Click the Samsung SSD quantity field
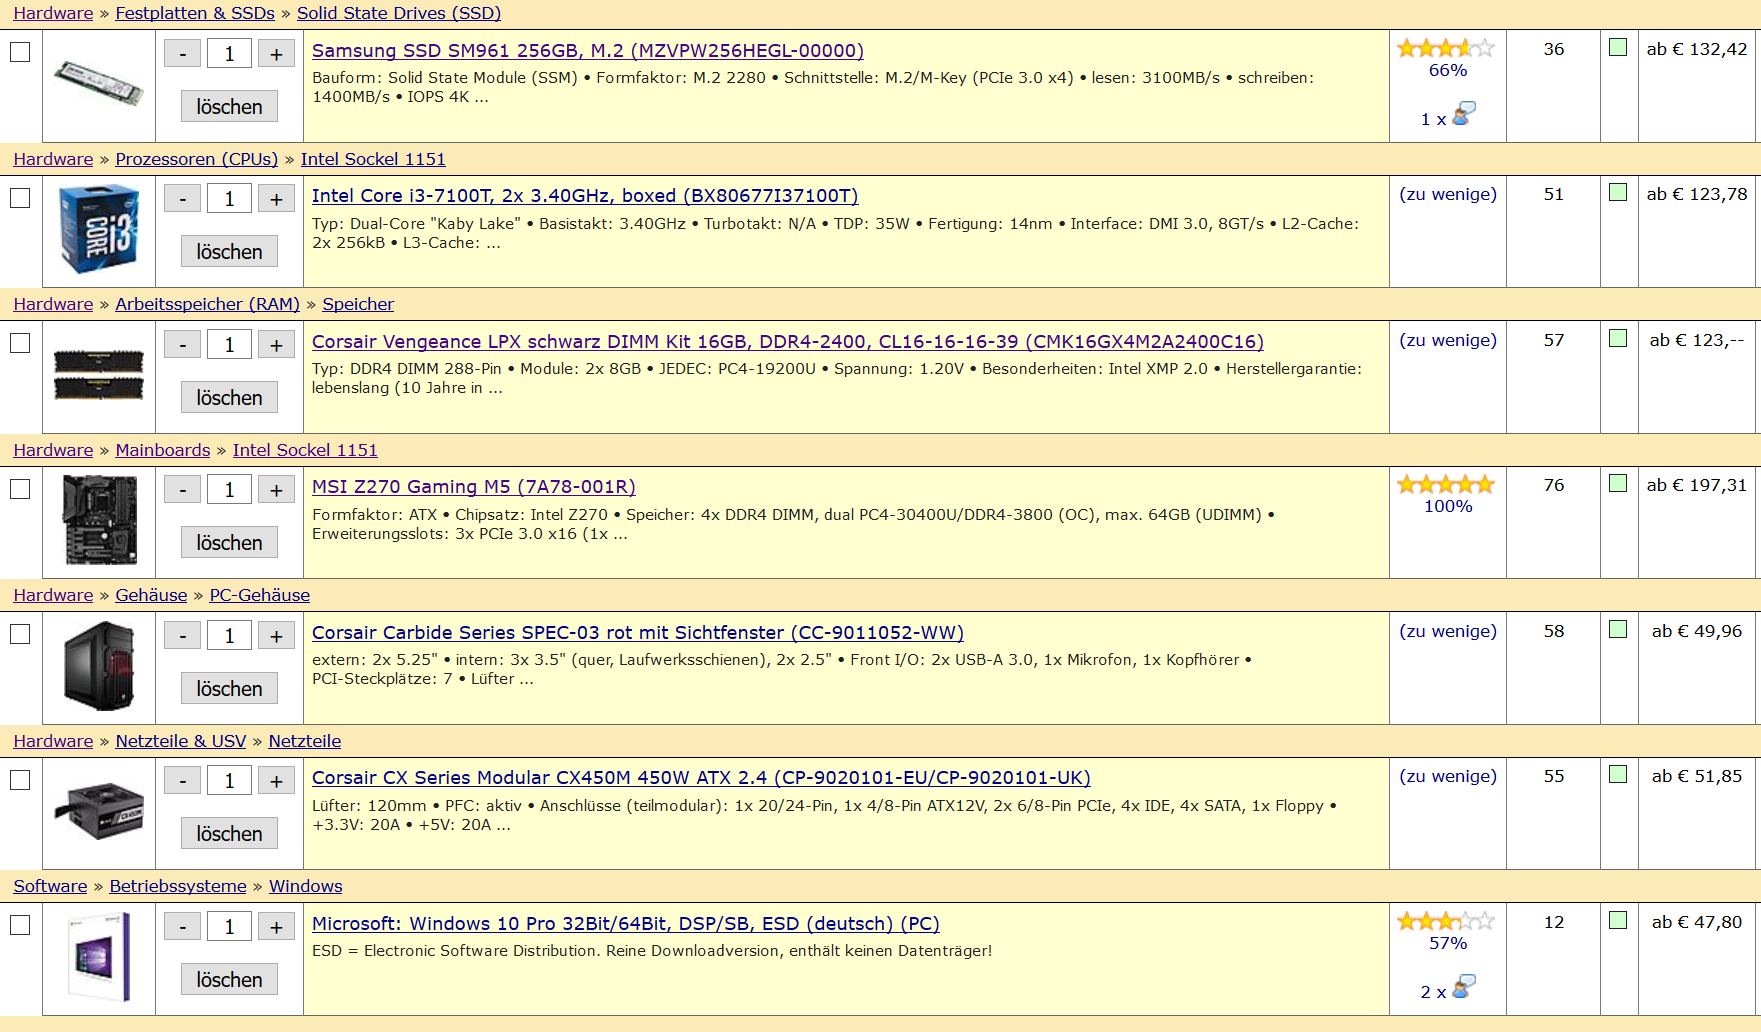This screenshot has height=1032, width=1761. click(229, 54)
